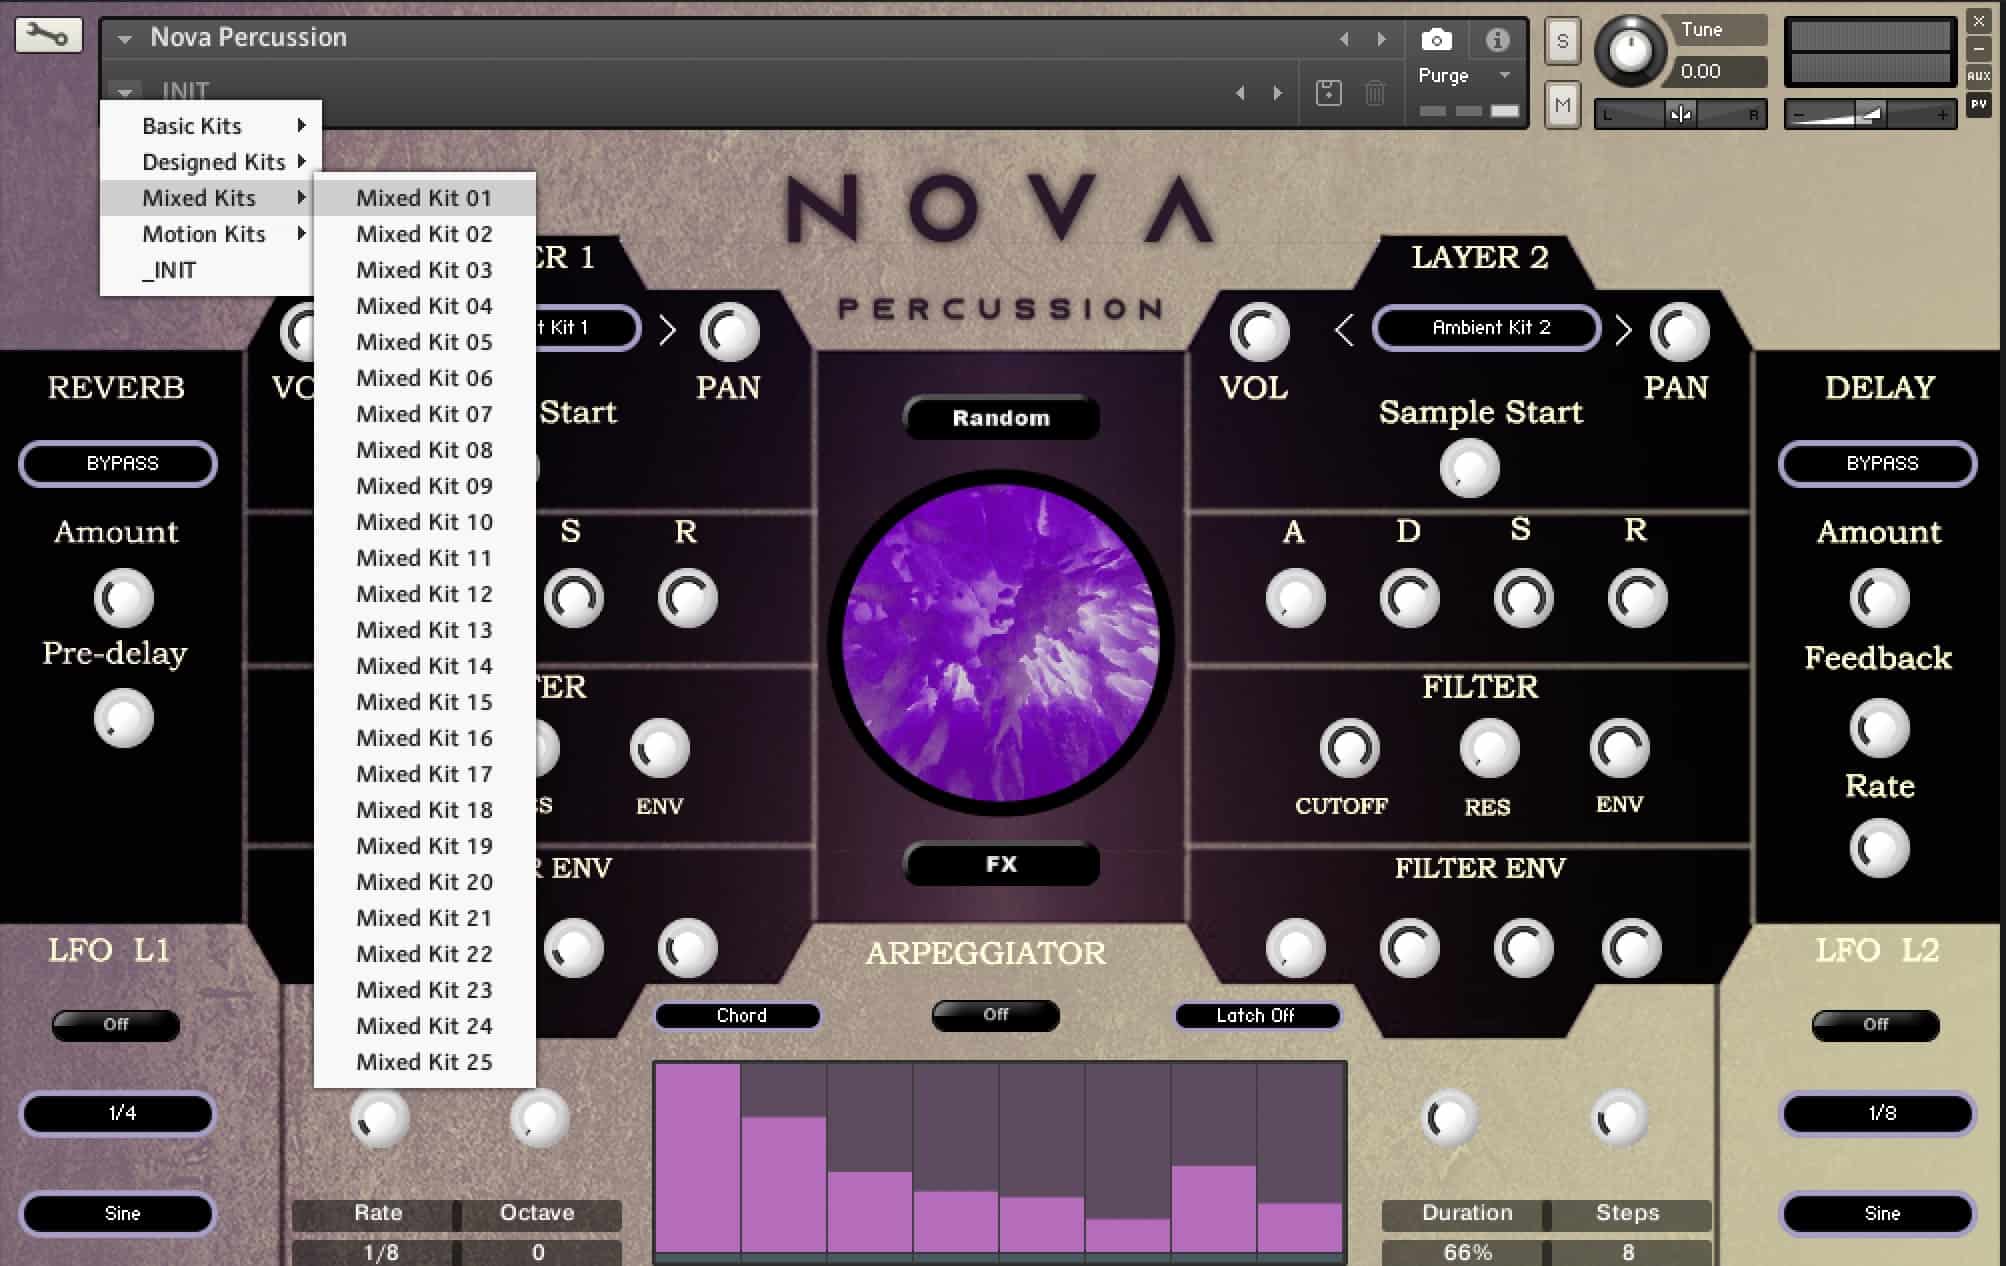2006x1266 pixels.
Task: Click the Delay Feedback knob
Action: coord(1879,728)
